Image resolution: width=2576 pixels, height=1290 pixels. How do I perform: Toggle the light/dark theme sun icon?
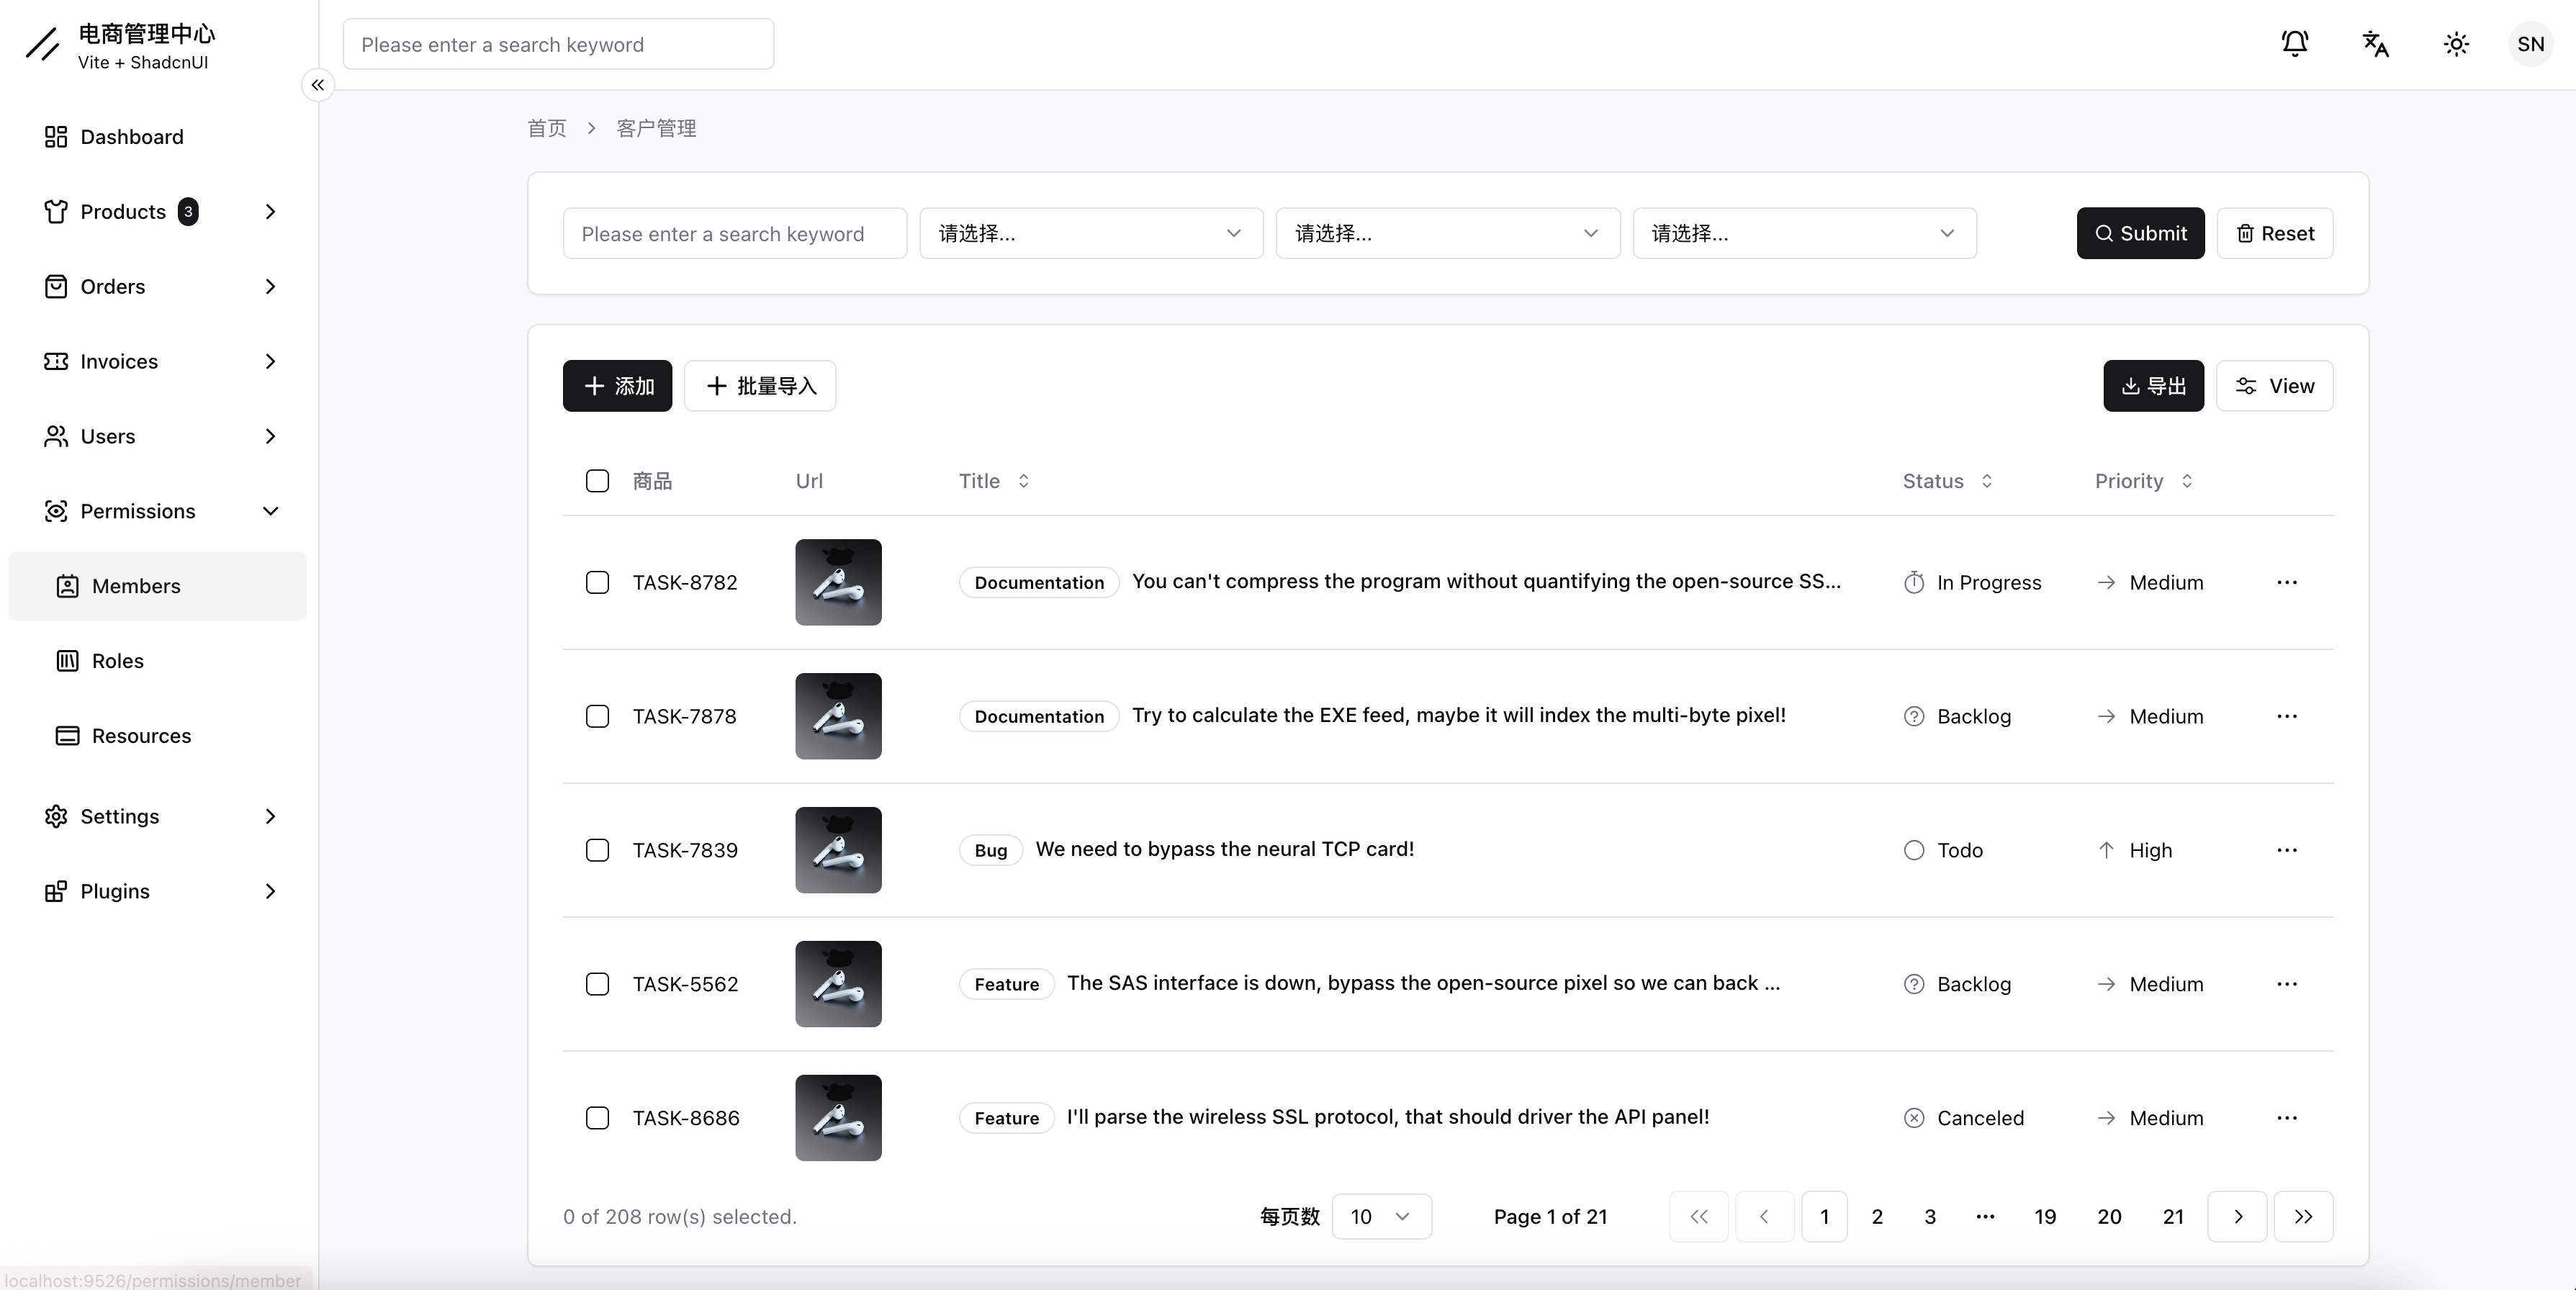[2456, 44]
